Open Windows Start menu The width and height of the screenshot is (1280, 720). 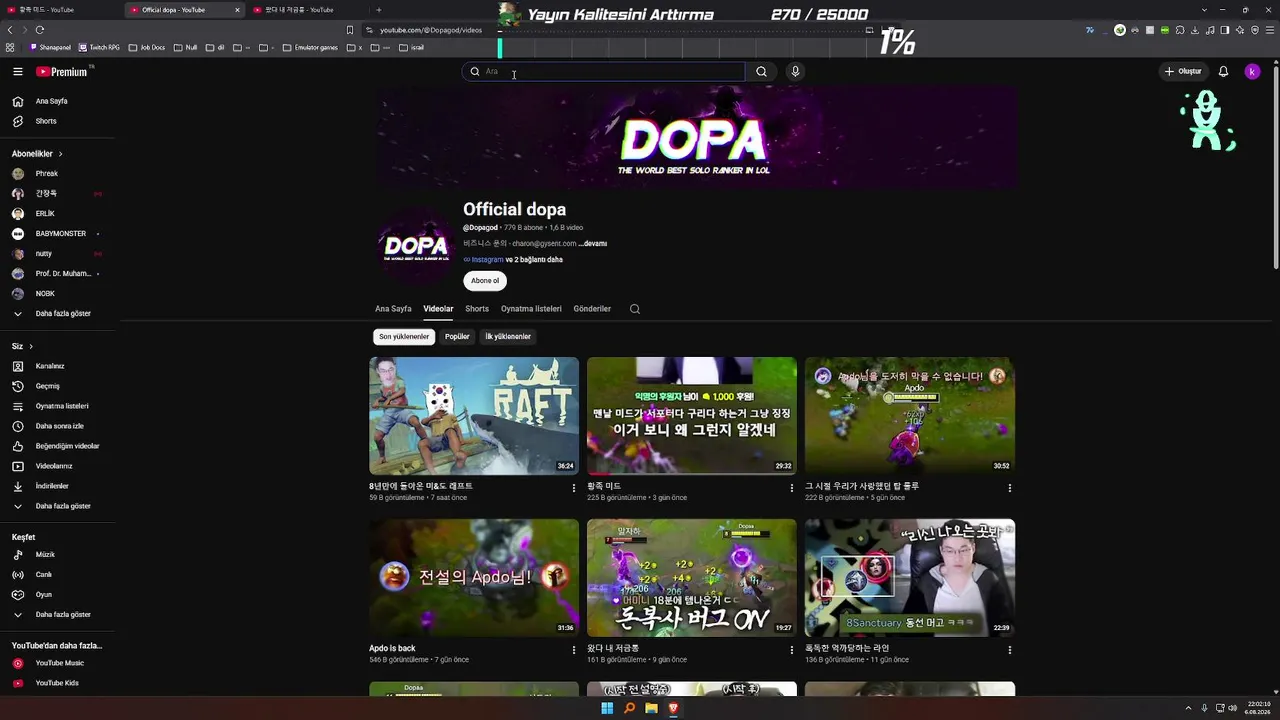607,708
